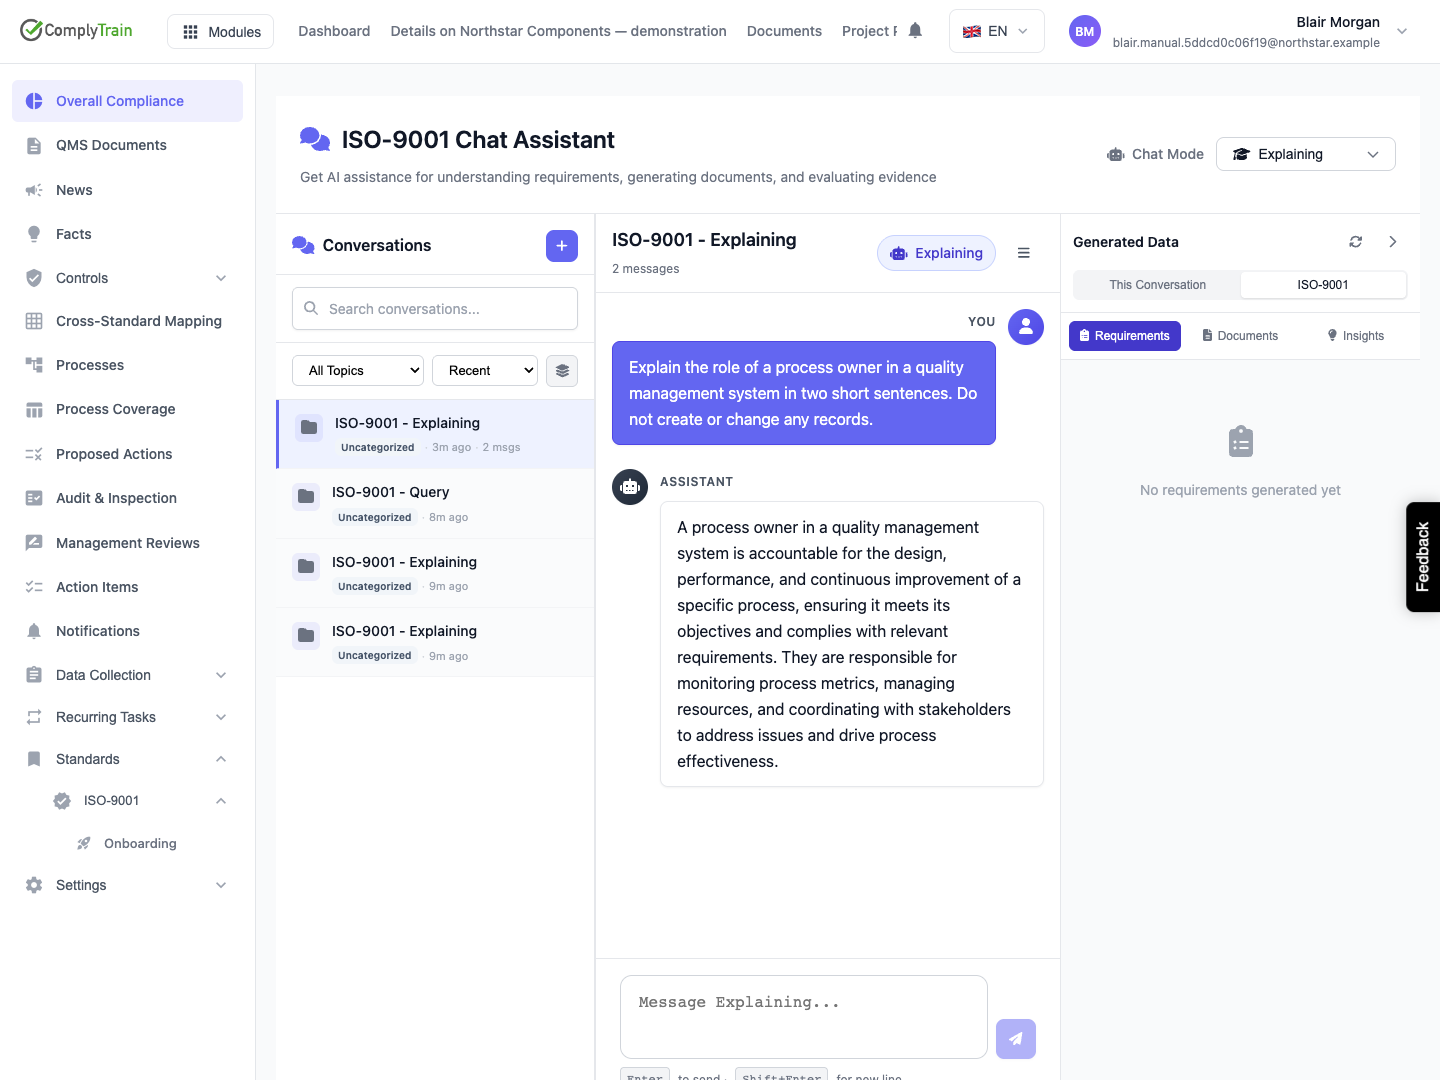The height and width of the screenshot is (1080, 1440).
Task: Click the ISO-9001 badge icon in sidebar
Action: 62,801
